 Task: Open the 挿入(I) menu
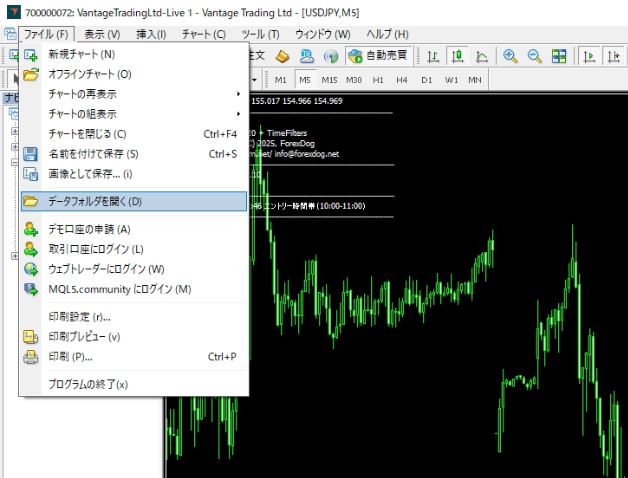[151, 34]
